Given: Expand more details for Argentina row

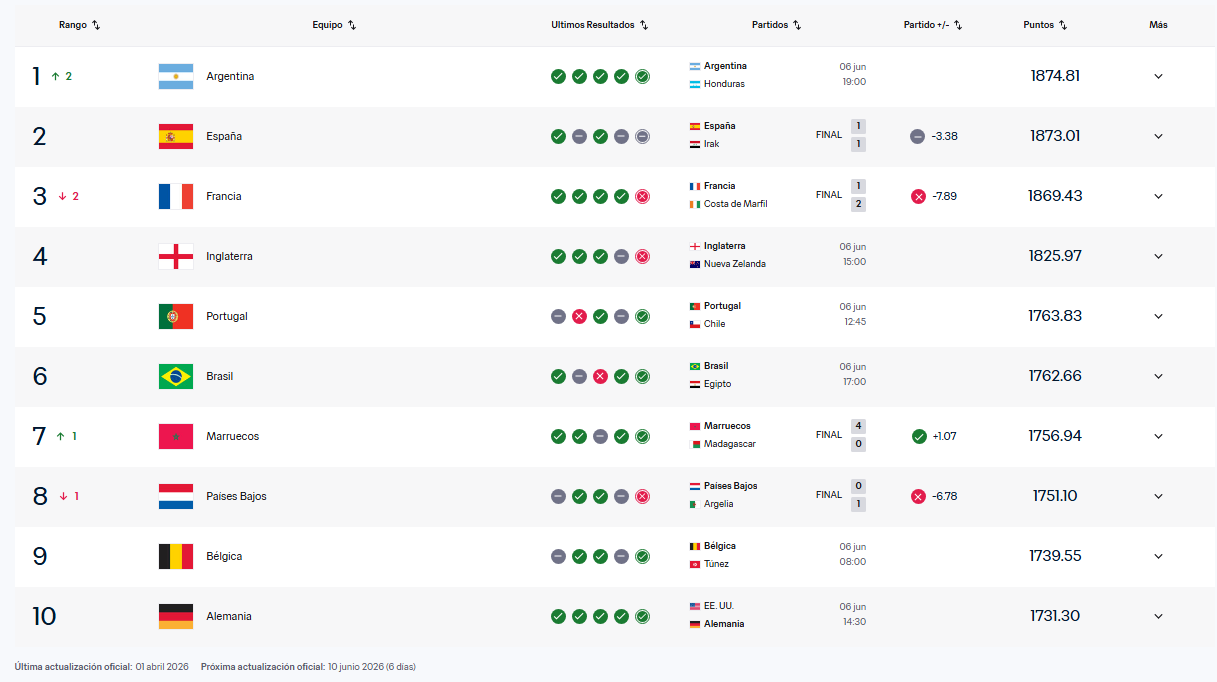Looking at the screenshot, I should click(x=1158, y=76).
